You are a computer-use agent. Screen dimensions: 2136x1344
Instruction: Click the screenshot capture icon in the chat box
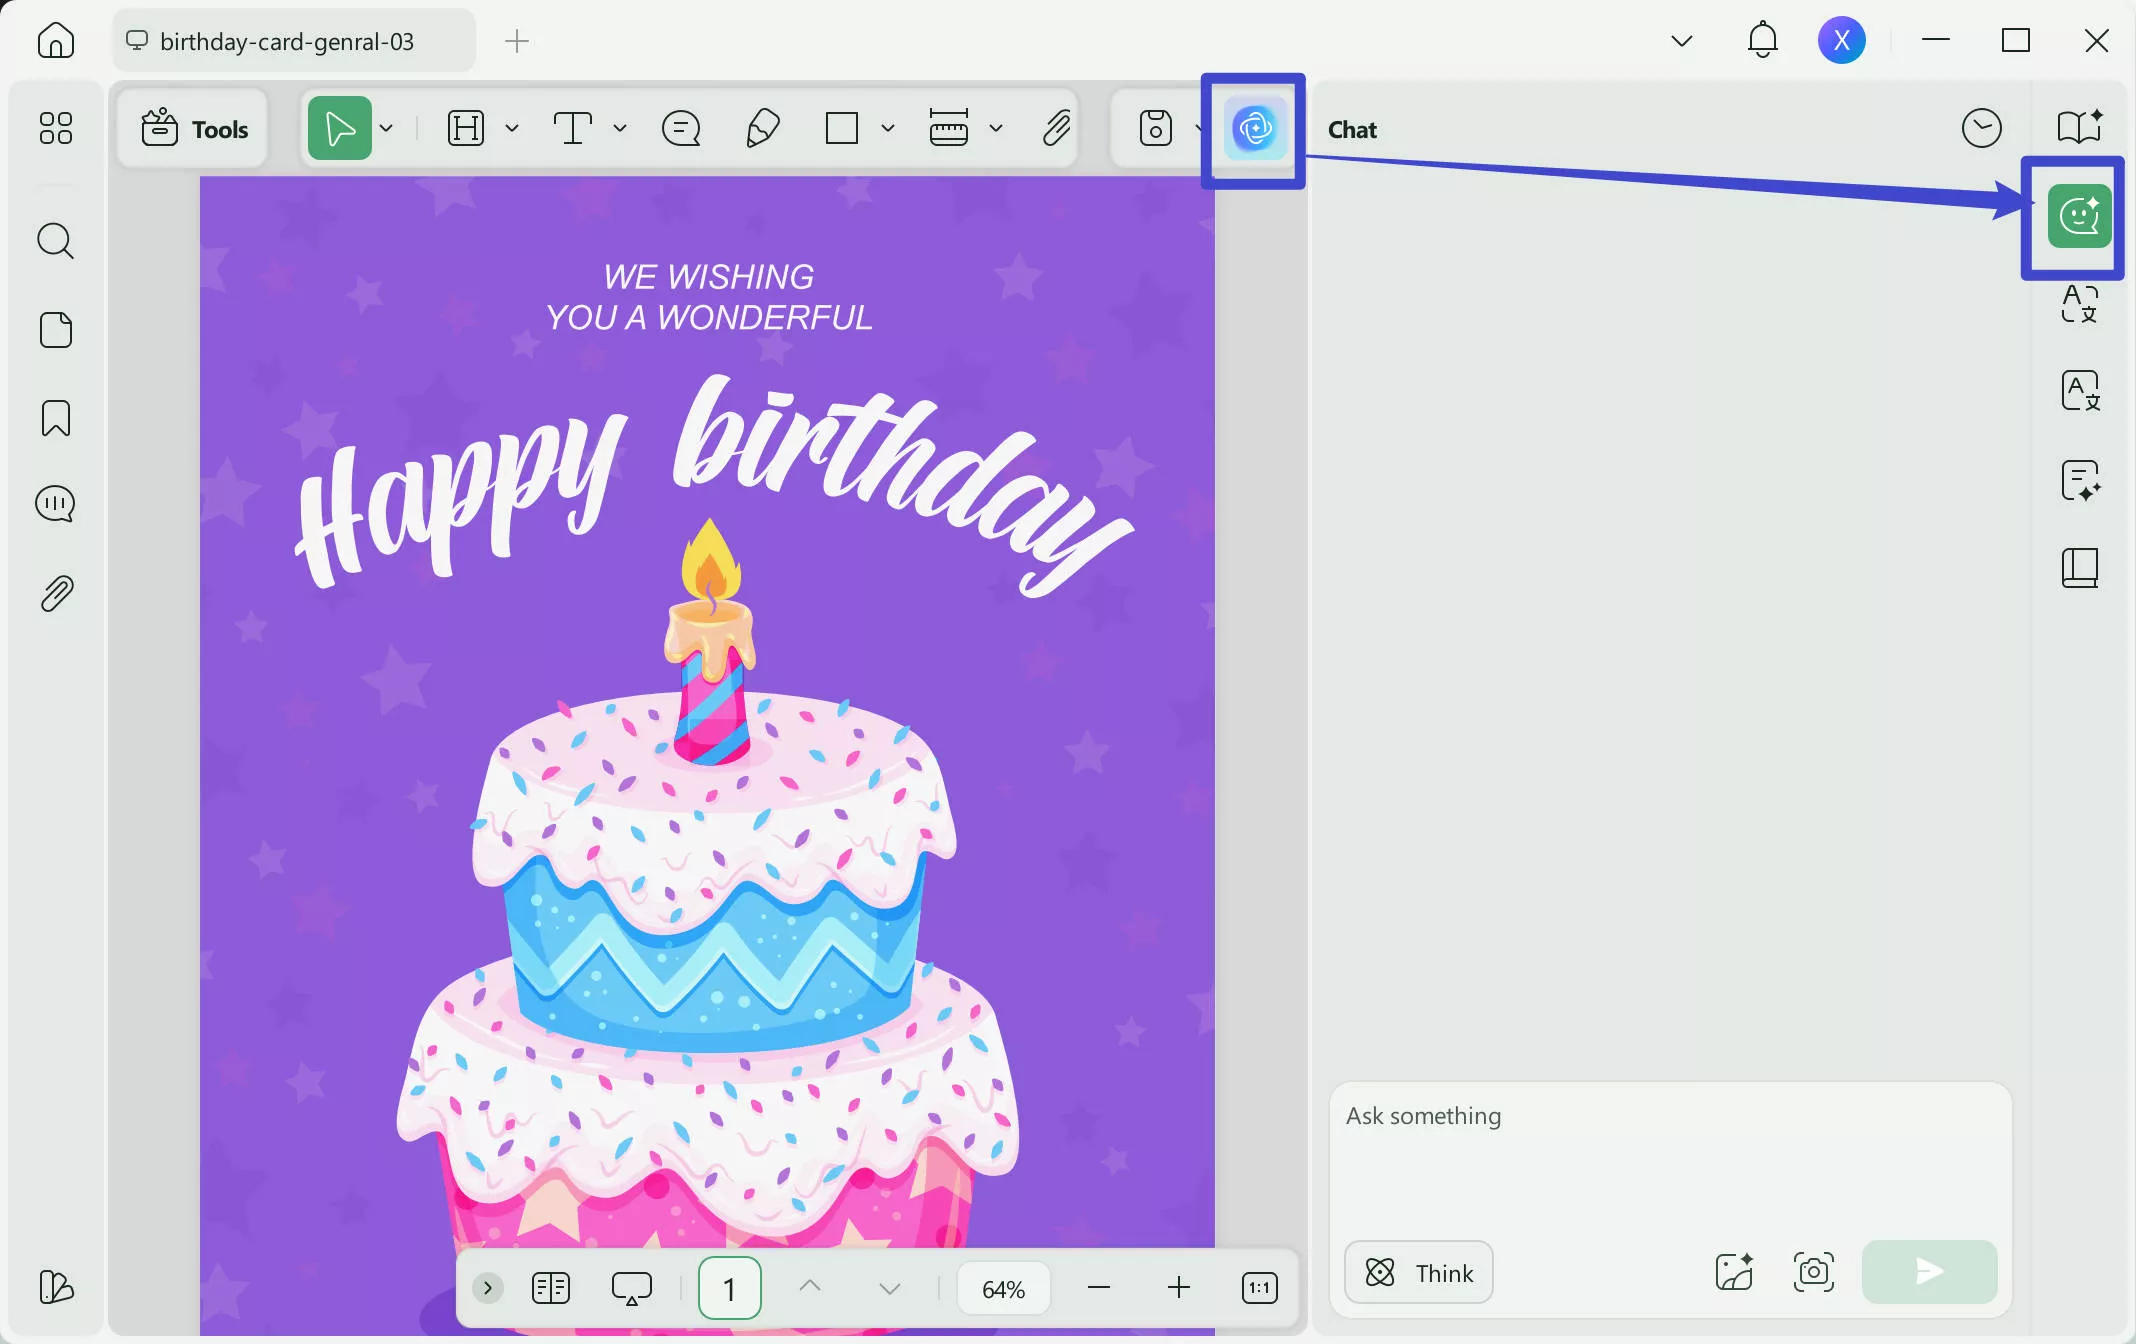[1813, 1272]
